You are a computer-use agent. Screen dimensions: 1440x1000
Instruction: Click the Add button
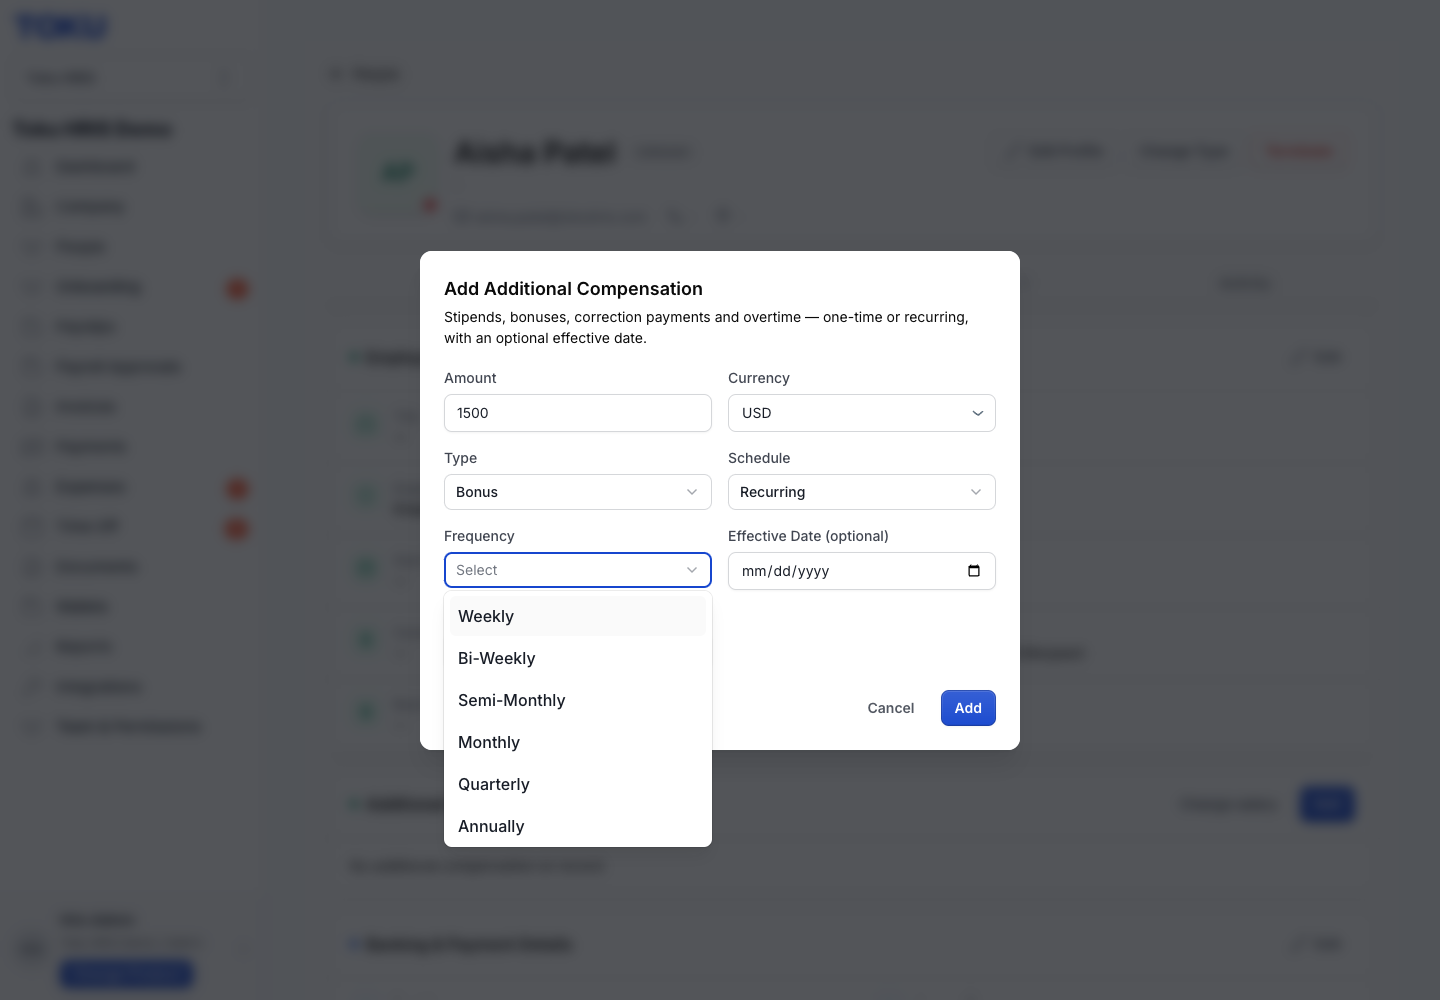[x=968, y=708]
